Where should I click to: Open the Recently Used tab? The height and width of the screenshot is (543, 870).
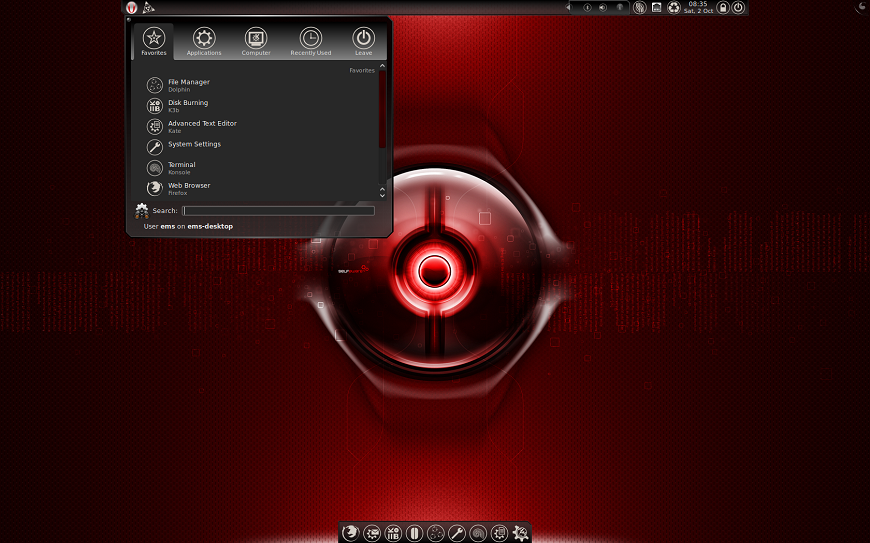pos(310,42)
